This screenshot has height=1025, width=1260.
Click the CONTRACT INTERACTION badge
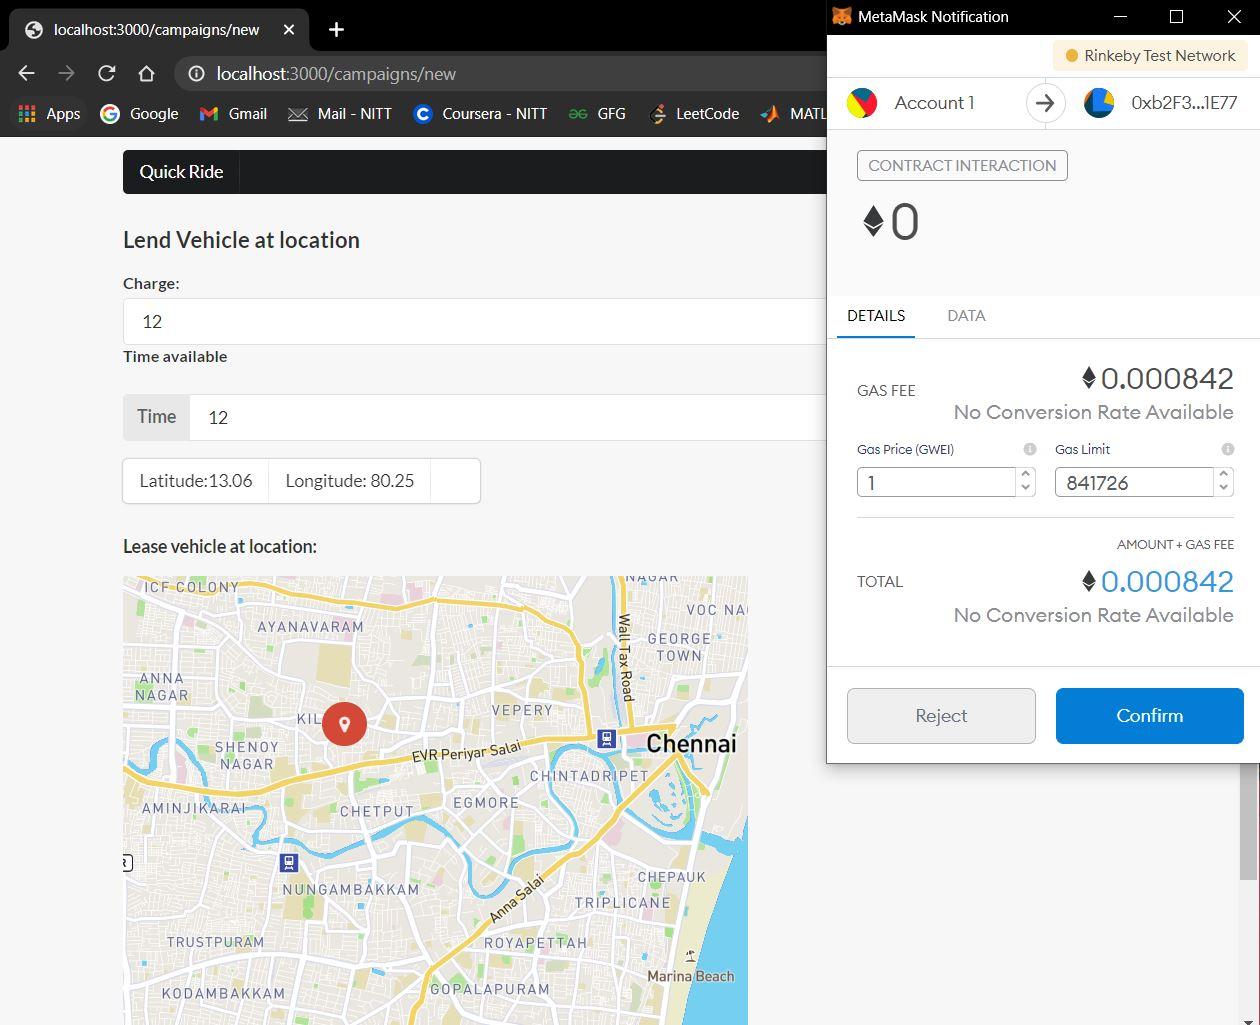coord(962,166)
